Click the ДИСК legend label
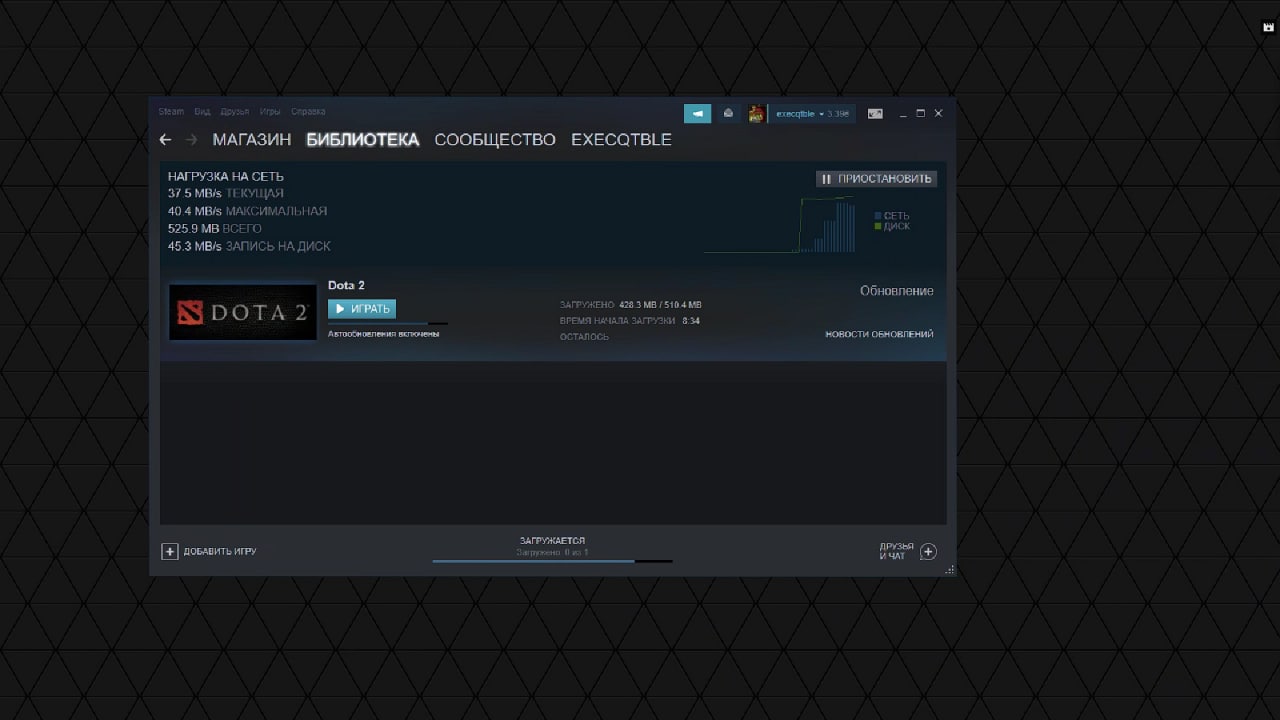This screenshot has width=1280, height=720. click(897, 226)
